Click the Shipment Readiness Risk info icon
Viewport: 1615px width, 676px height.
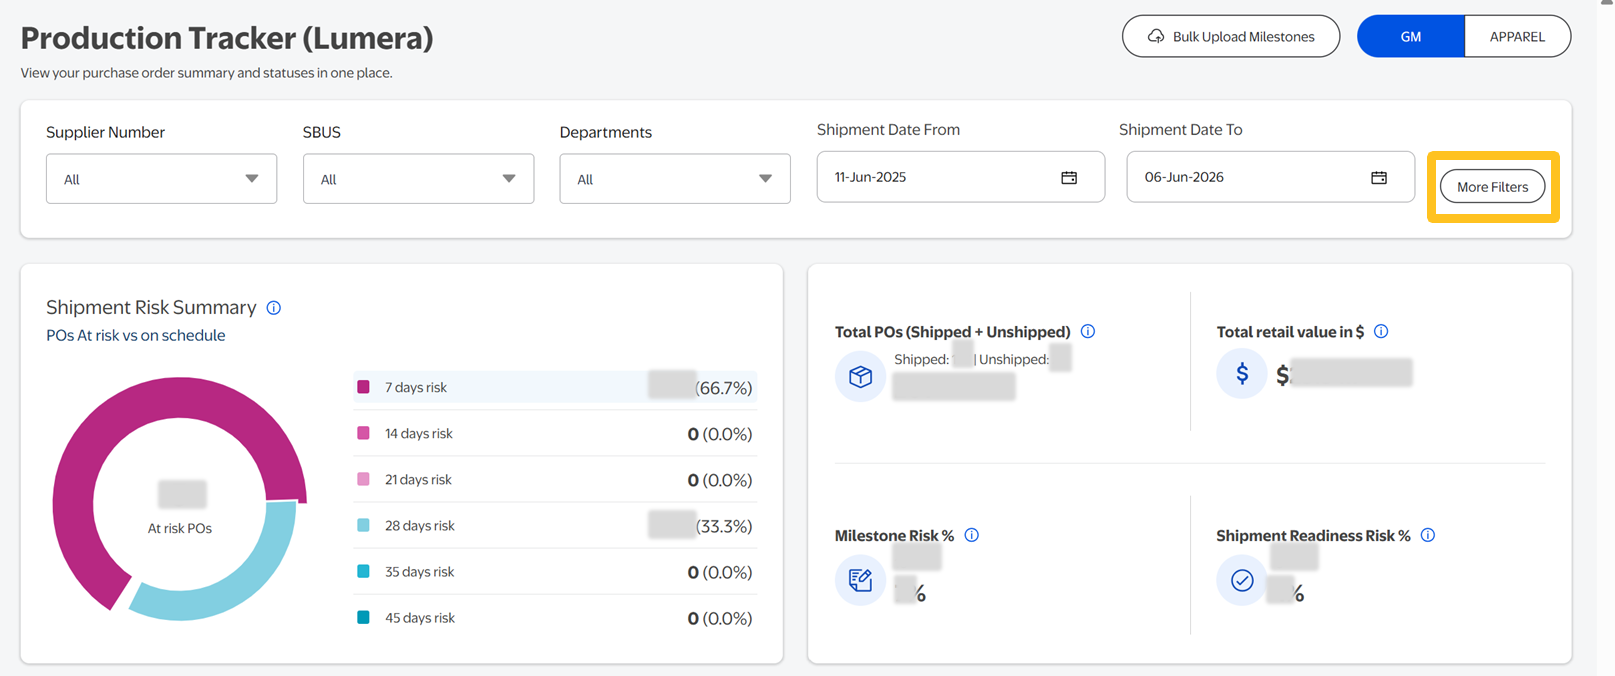point(1428,535)
